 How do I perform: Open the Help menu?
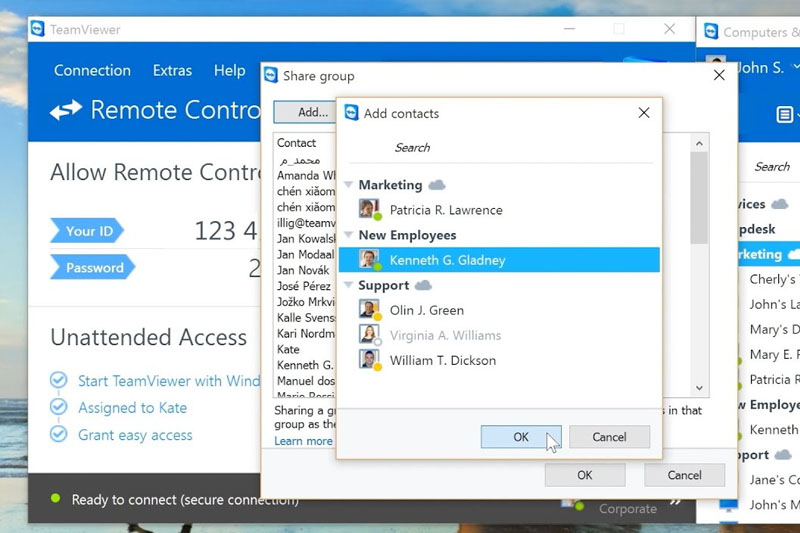click(x=230, y=70)
